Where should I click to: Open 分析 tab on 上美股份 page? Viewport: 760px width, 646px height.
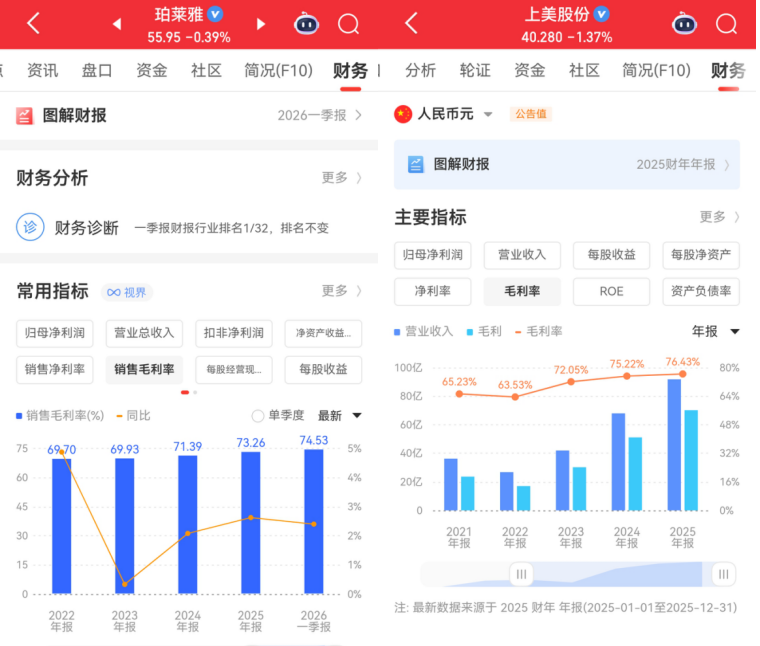[421, 70]
